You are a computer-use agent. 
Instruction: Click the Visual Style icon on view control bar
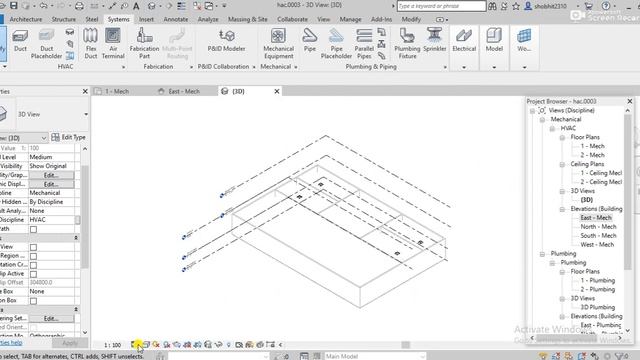pyautogui.click(x=146, y=345)
